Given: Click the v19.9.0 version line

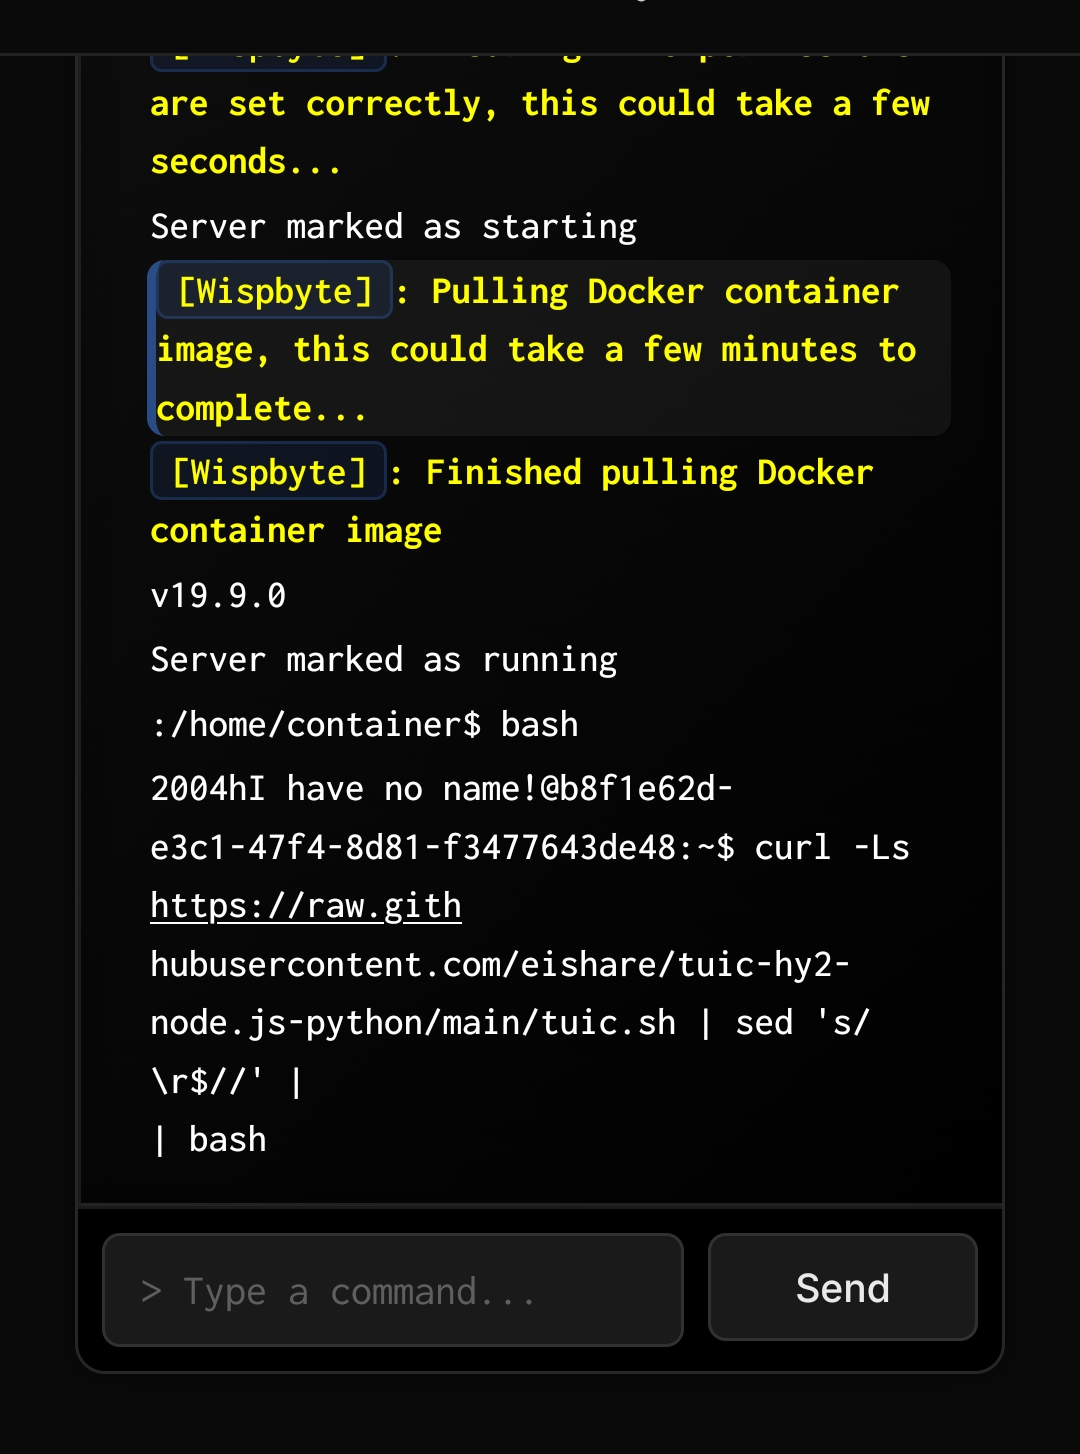Looking at the screenshot, I should click(218, 596).
